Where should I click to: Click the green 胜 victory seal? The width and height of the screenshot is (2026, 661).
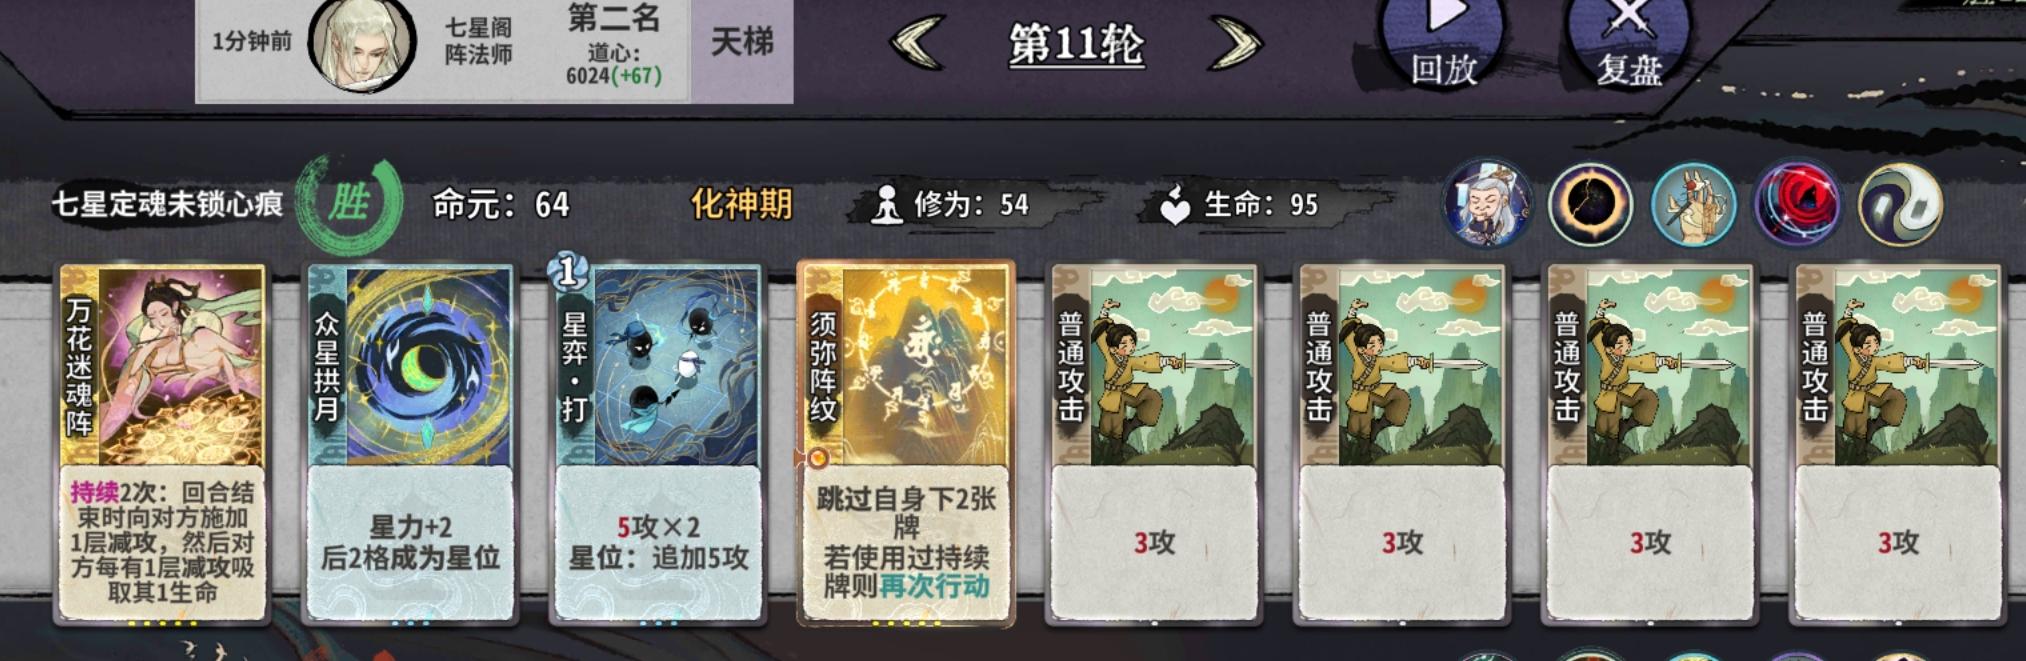click(x=350, y=204)
